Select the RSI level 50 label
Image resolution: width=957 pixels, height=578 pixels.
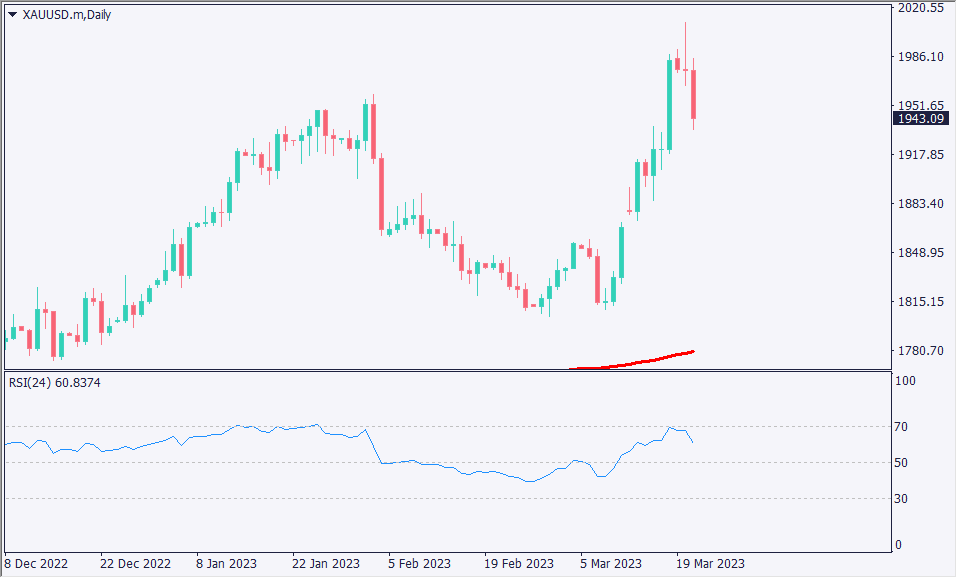click(x=901, y=463)
